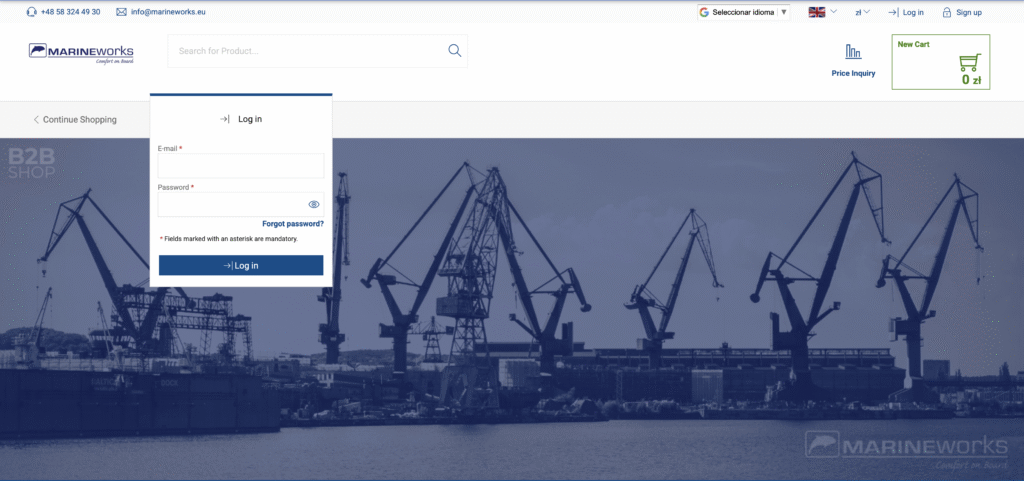Open Google Seleccionar idioma dropdown
Image resolution: width=1024 pixels, height=481 pixels.
pyautogui.click(x=744, y=12)
